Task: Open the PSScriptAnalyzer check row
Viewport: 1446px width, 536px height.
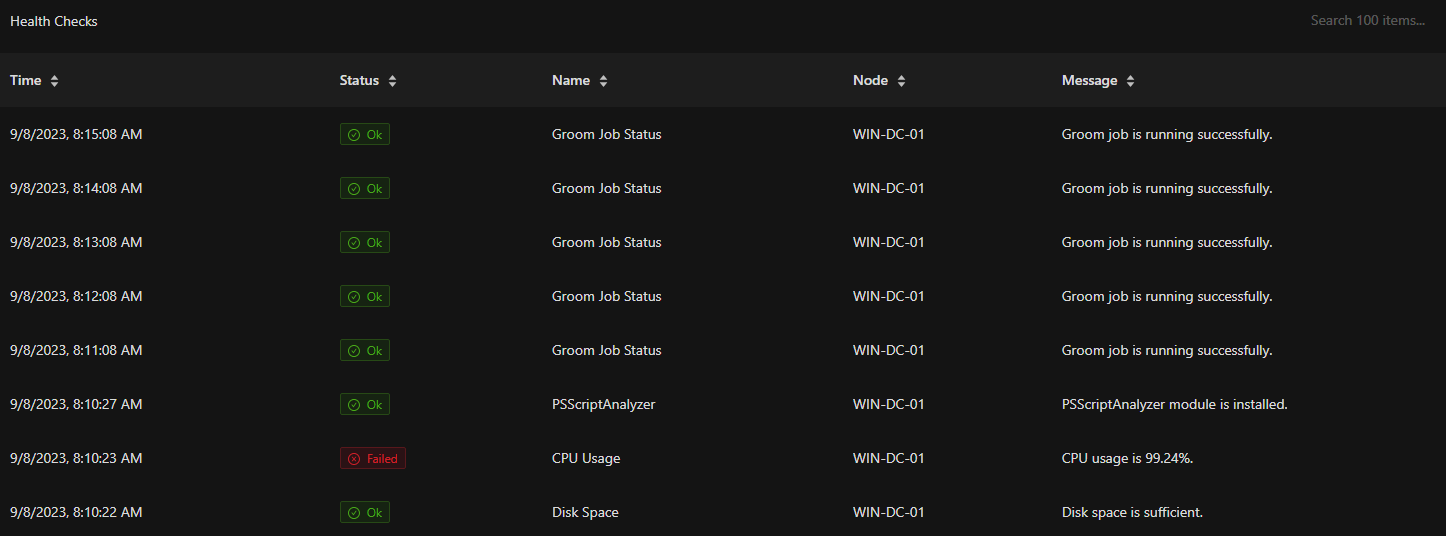Action: [723, 404]
